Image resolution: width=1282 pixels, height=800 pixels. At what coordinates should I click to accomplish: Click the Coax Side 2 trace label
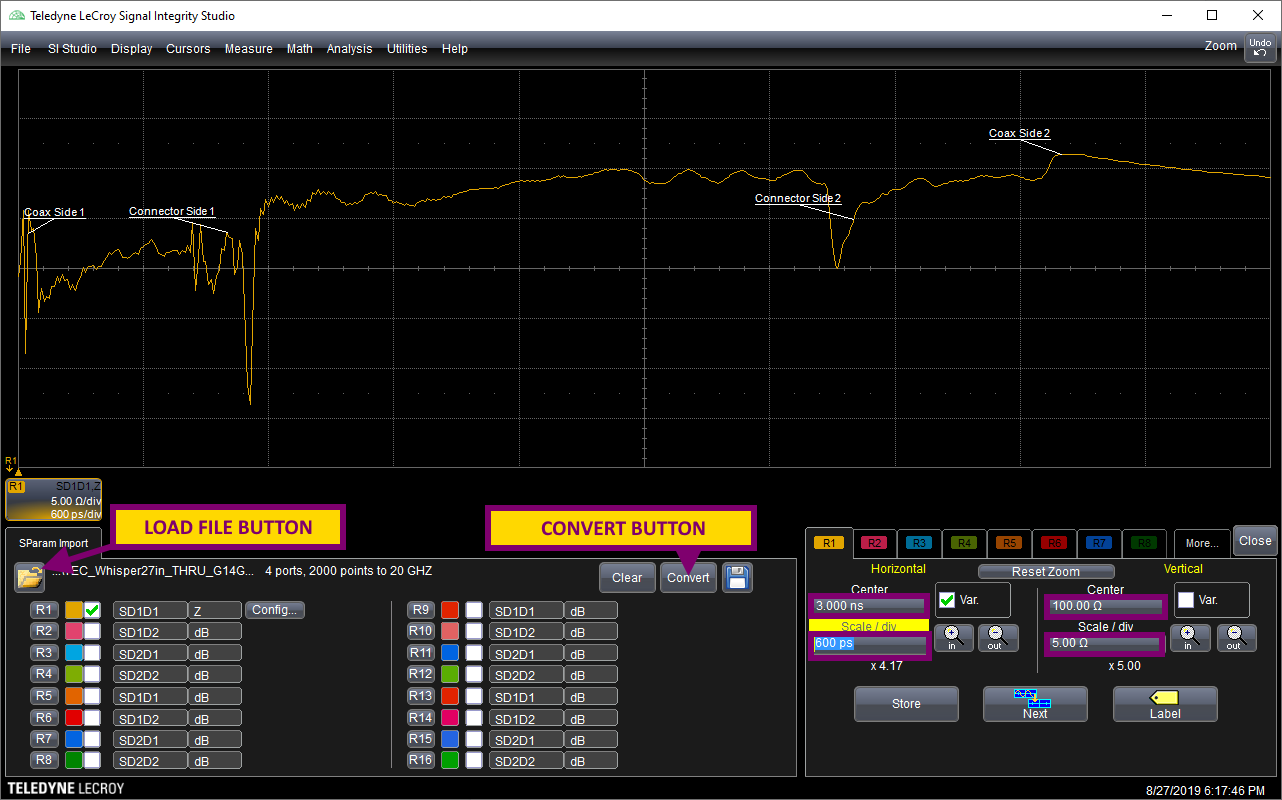(x=1020, y=133)
